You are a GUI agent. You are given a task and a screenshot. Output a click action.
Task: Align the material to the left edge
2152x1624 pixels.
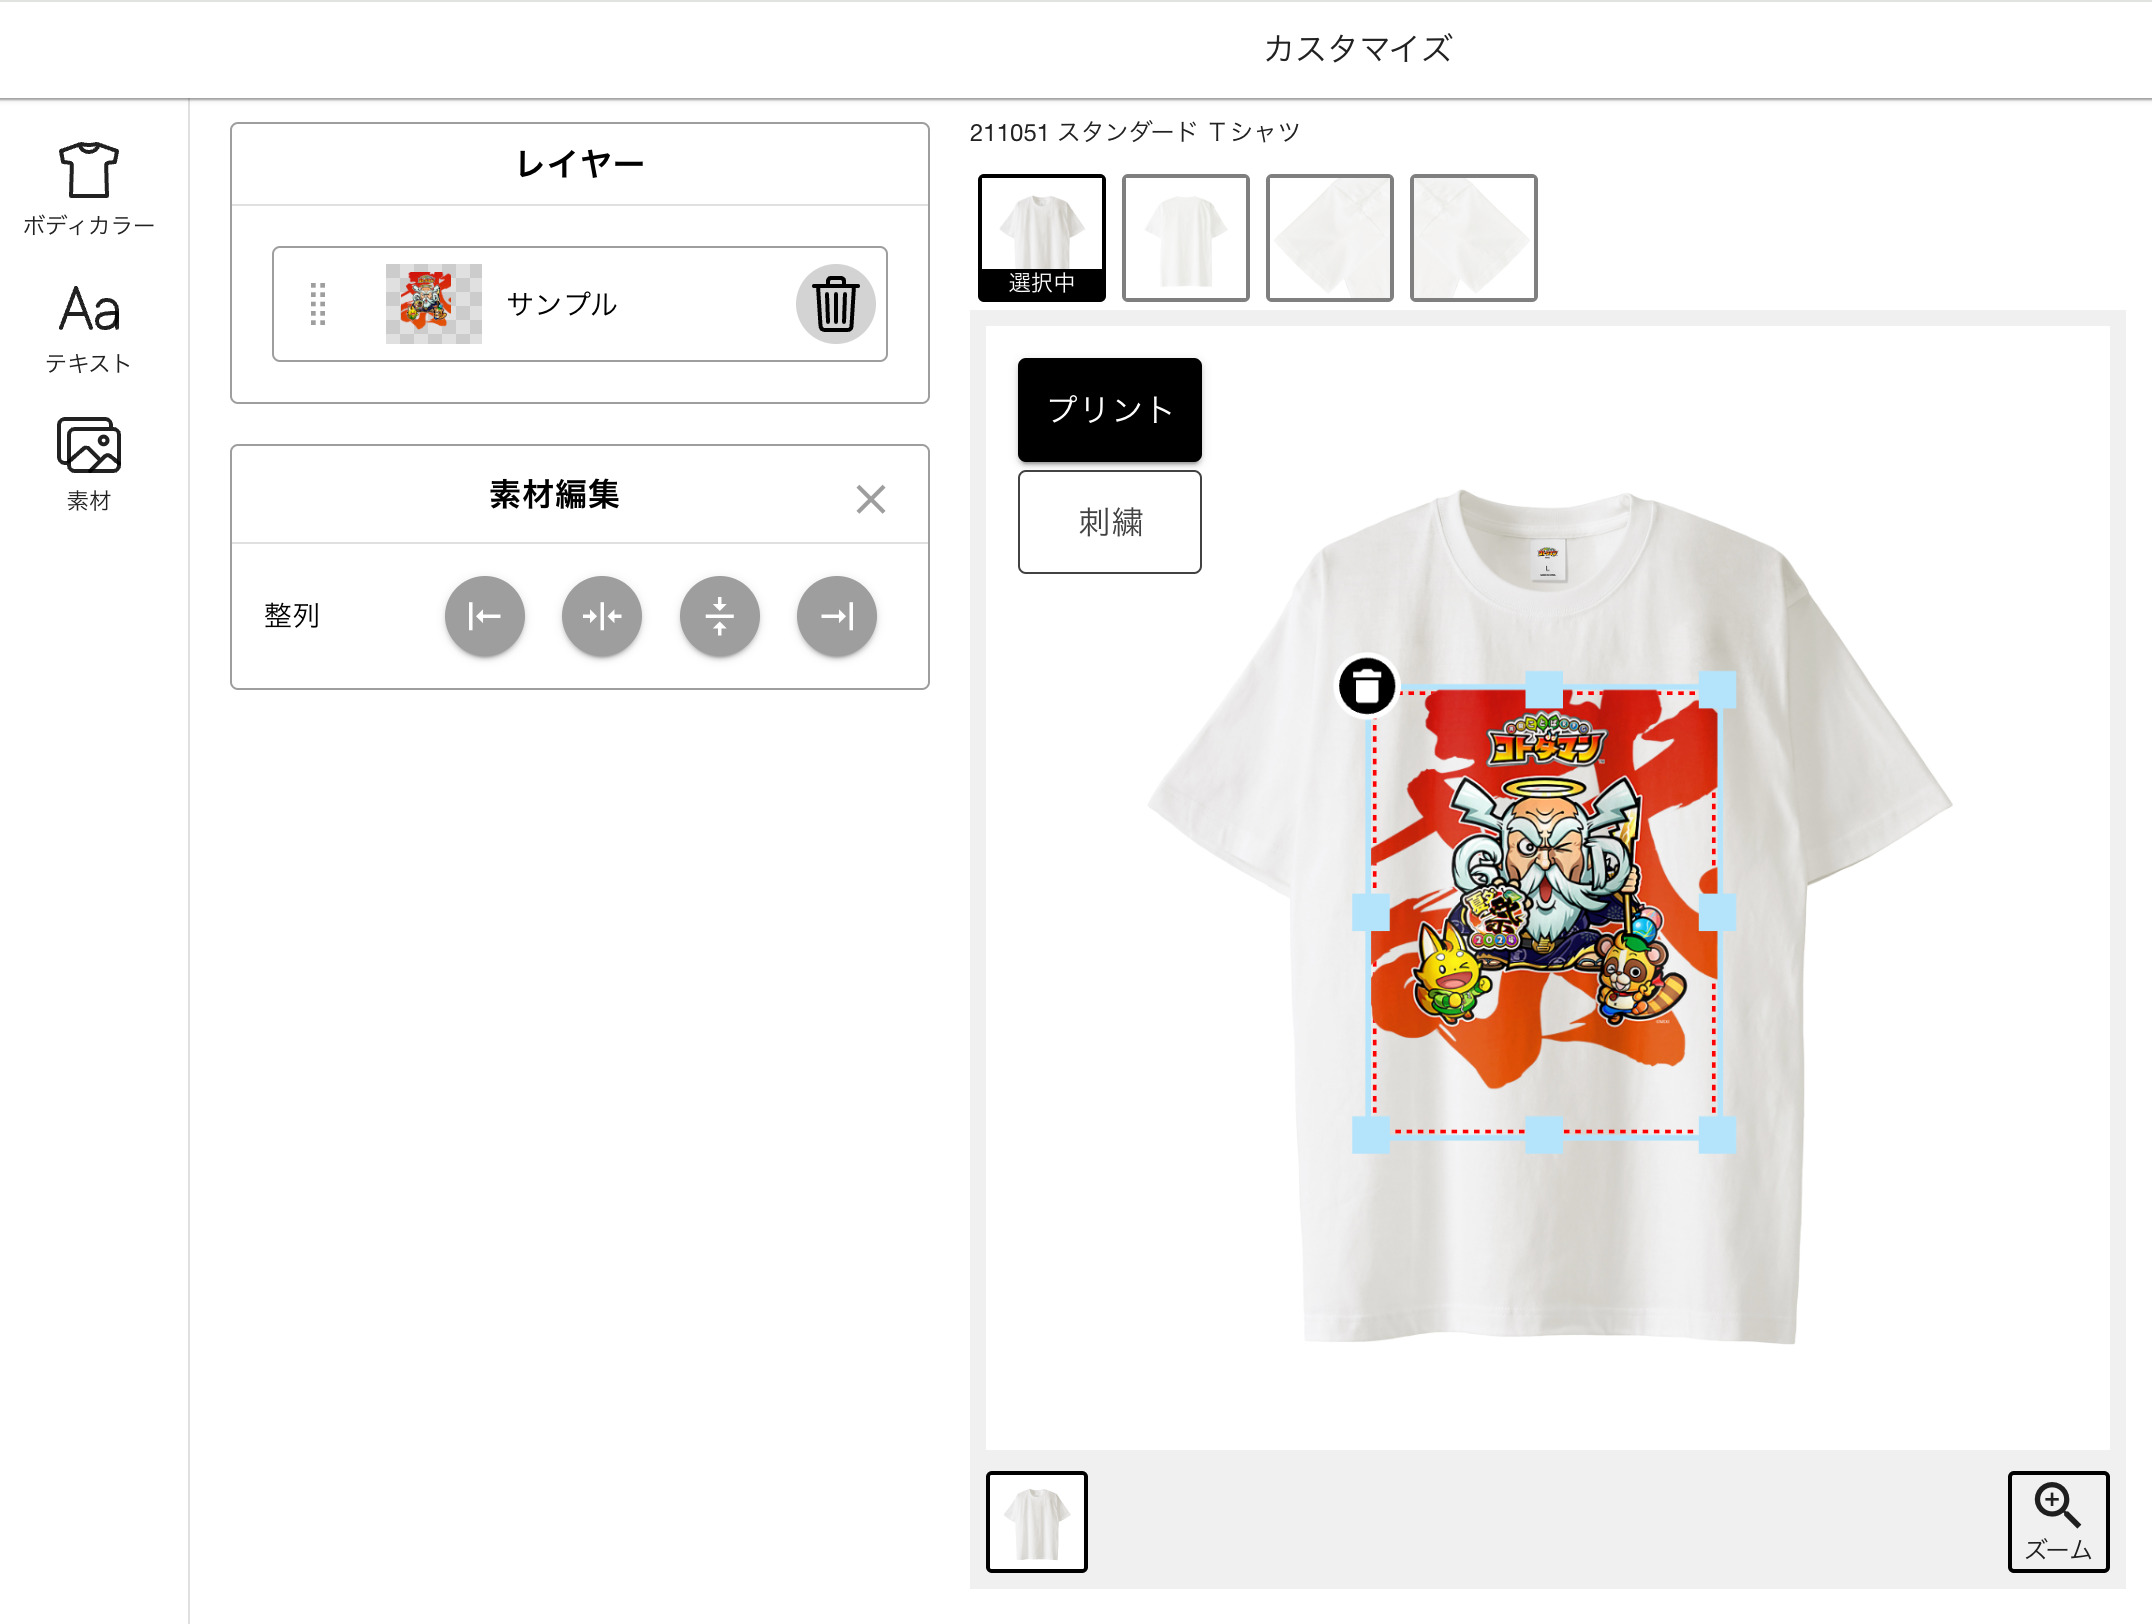pos(485,616)
